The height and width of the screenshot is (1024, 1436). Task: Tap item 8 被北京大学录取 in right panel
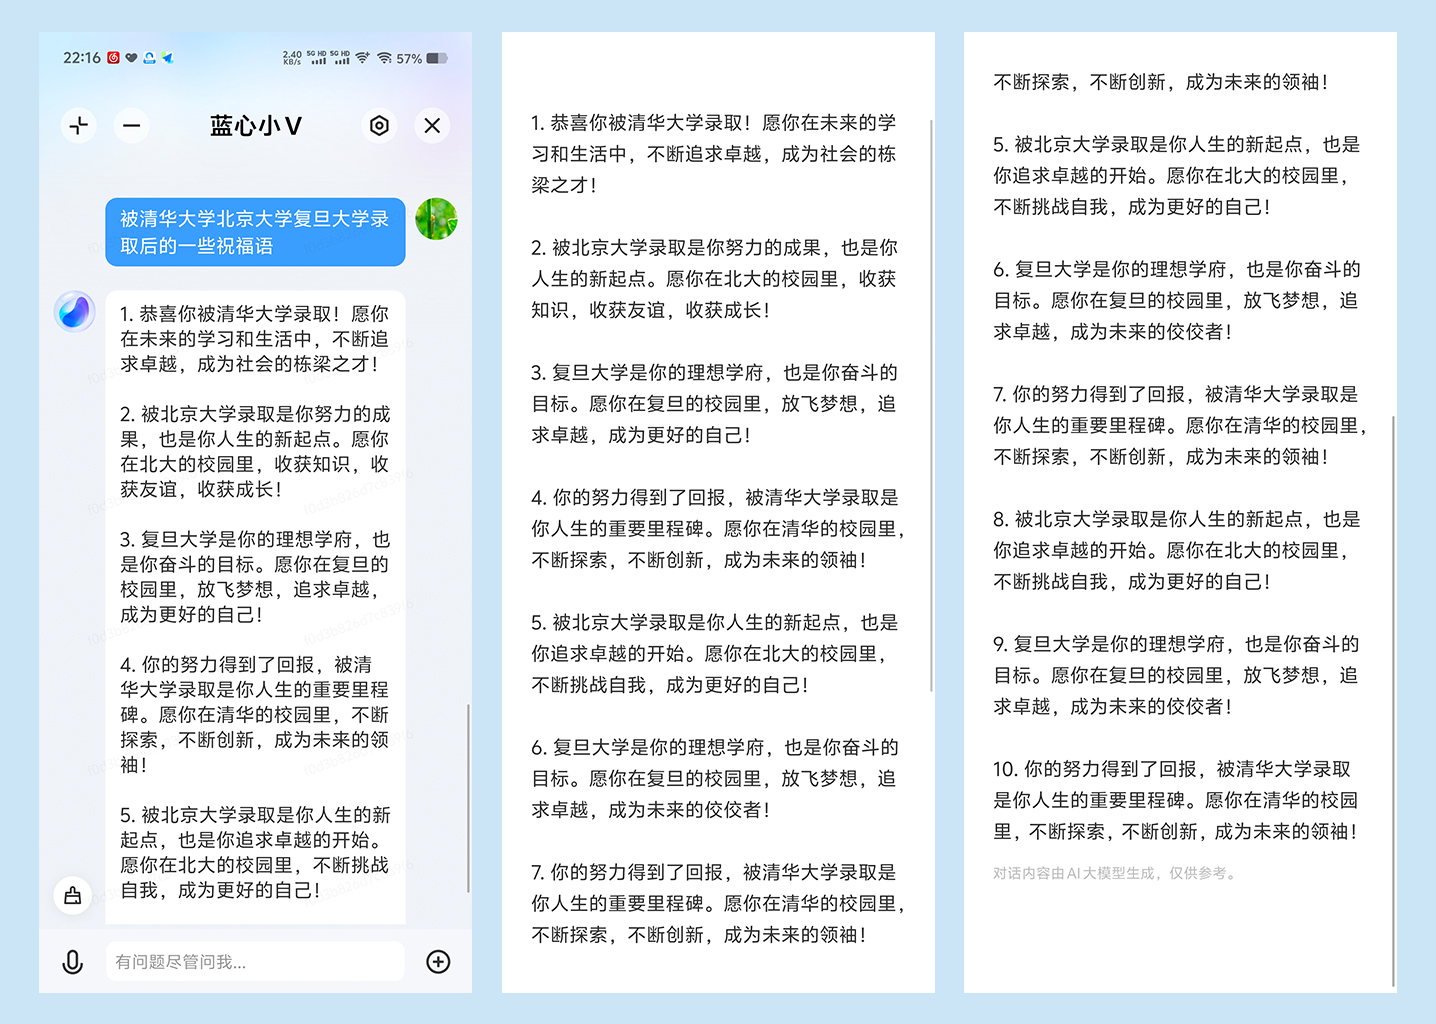1177,550
